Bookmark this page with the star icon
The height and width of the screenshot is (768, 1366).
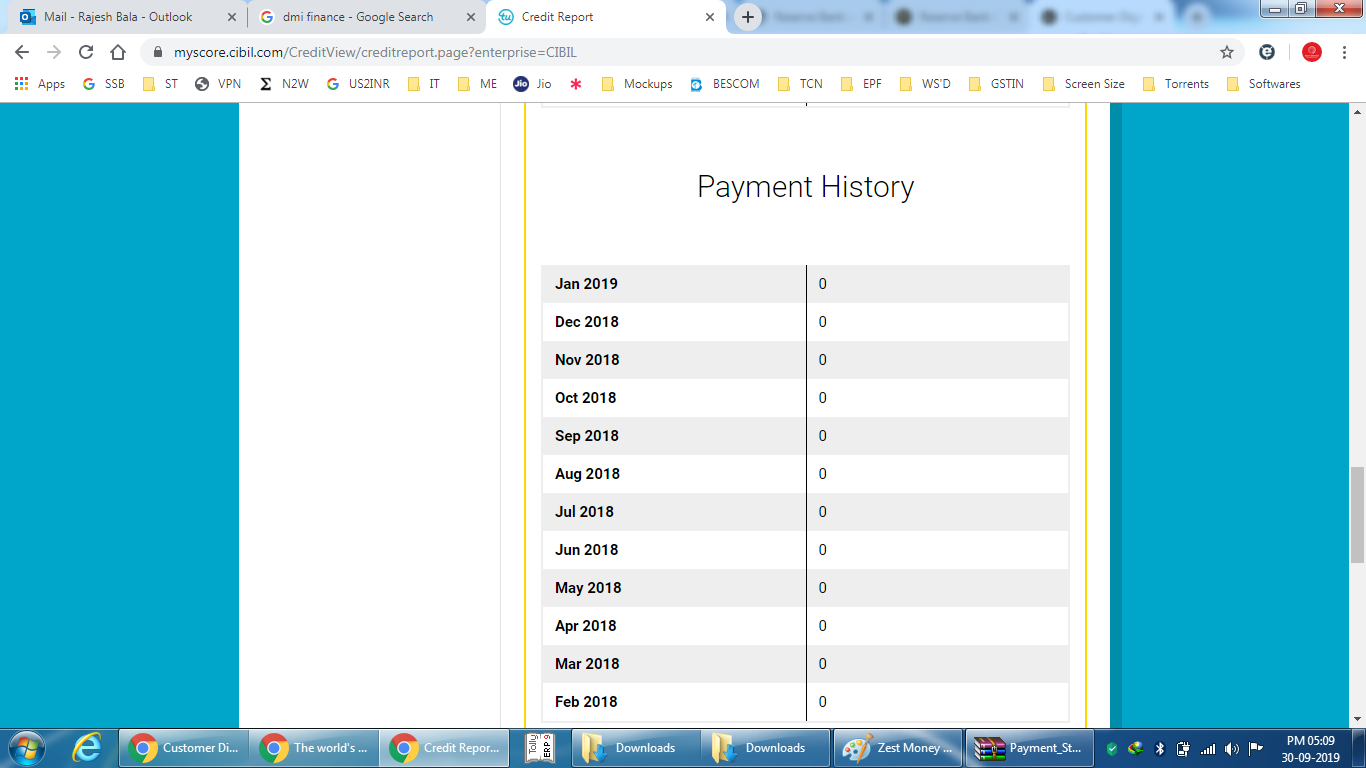(x=1227, y=52)
